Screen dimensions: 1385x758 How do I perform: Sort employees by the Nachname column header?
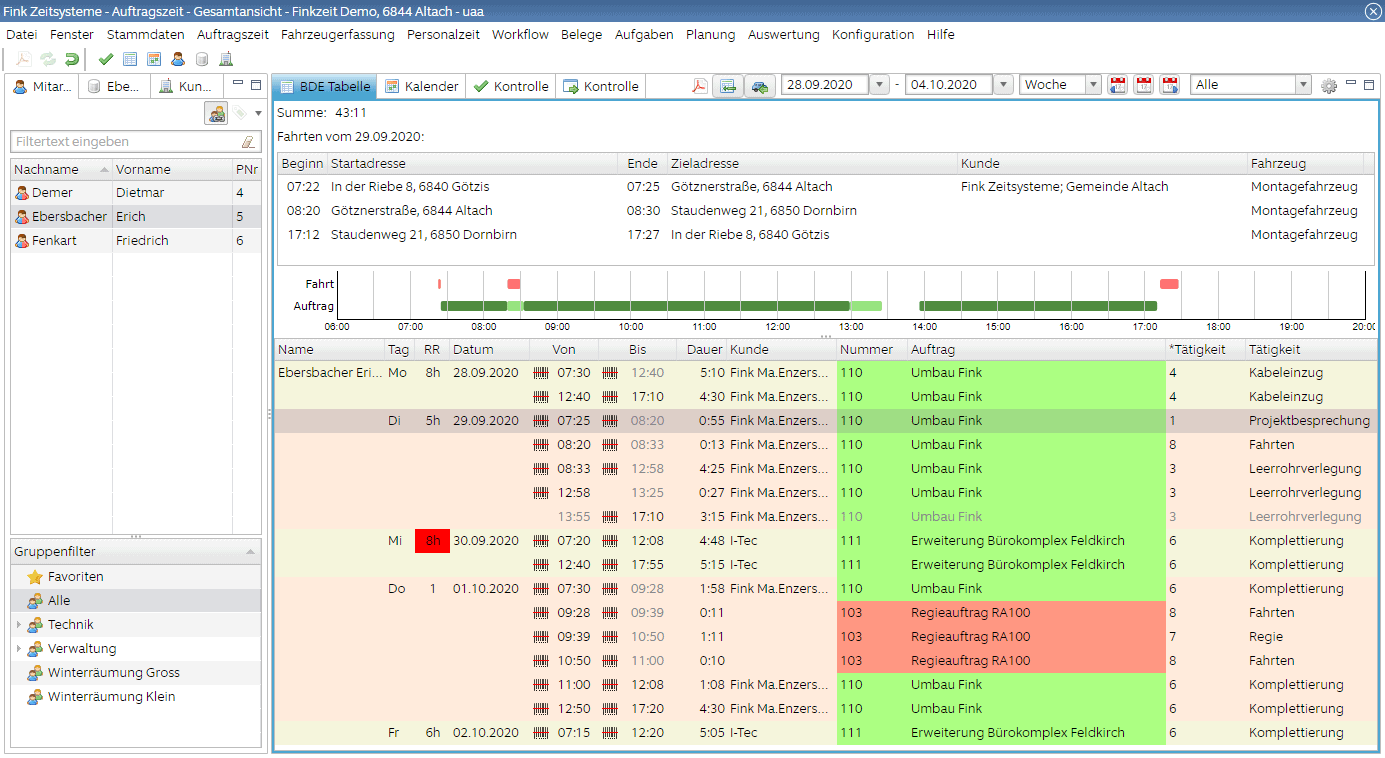pyautogui.click(x=60, y=170)
